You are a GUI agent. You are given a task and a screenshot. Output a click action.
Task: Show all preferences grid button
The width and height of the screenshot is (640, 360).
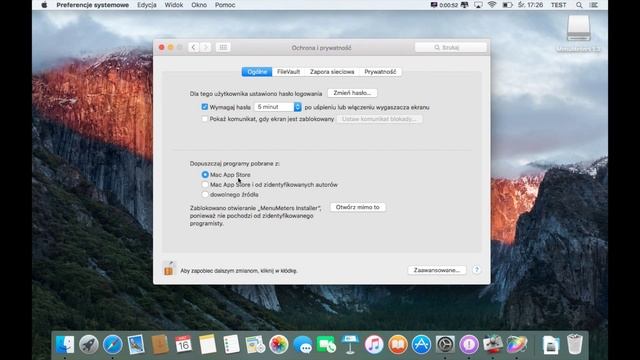(223, 47)
